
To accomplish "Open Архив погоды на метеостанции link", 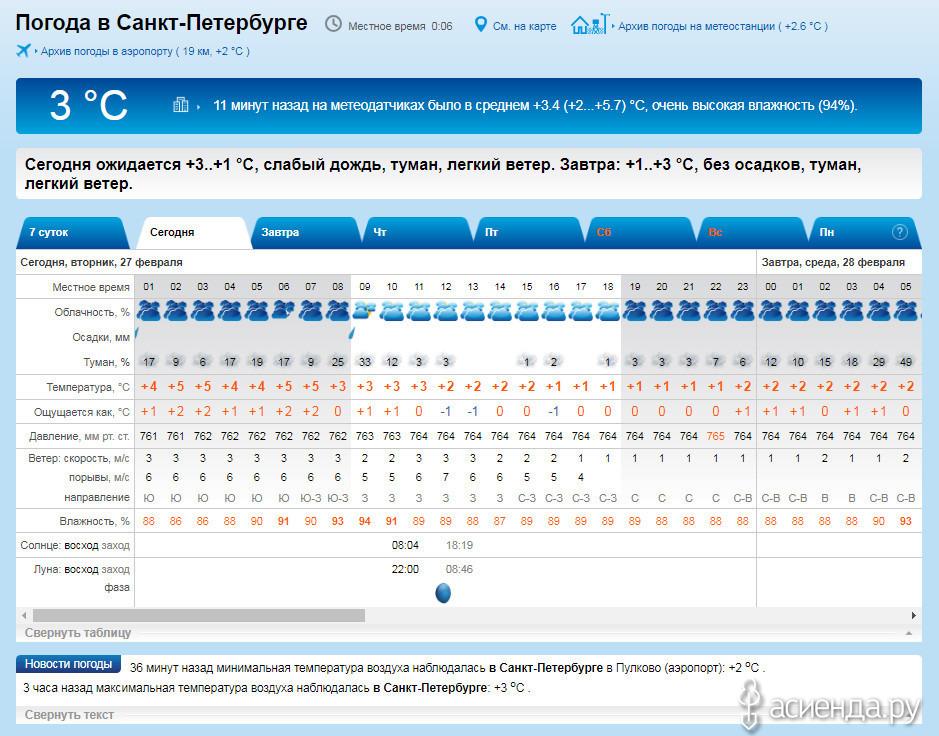I will coord(723,26).
